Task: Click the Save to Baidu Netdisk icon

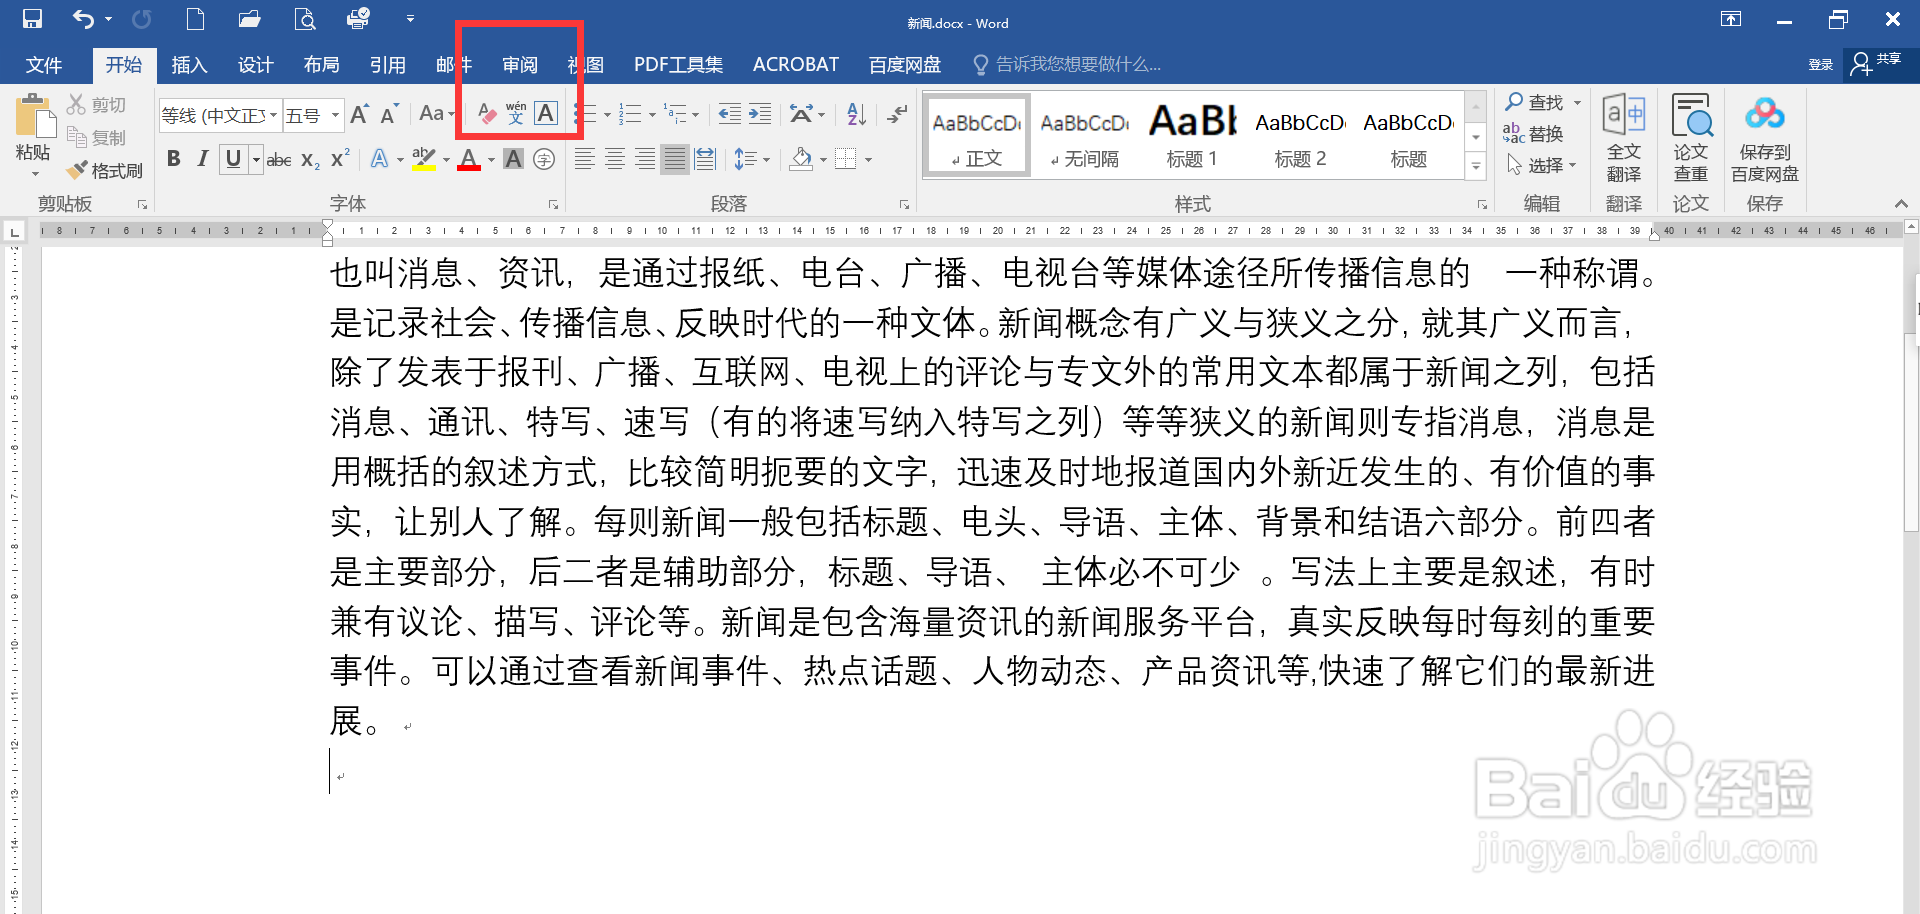Action: (1765, 138)
